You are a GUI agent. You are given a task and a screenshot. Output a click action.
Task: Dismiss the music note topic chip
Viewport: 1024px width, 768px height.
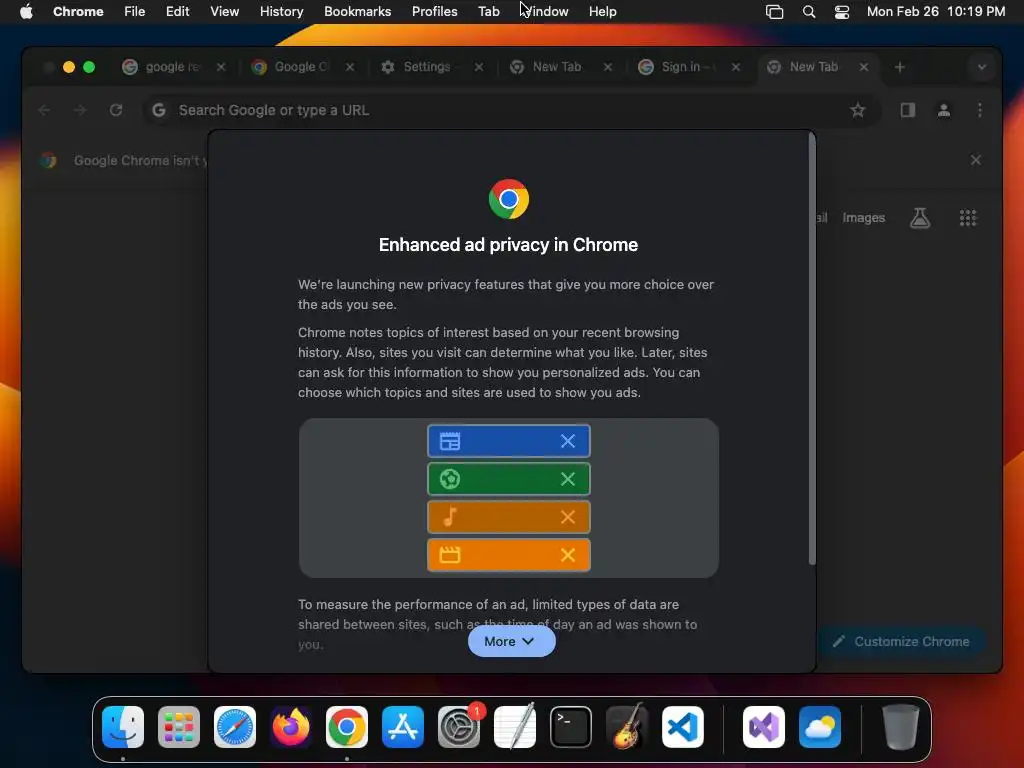pyautogui.click(x=568, y=517)
